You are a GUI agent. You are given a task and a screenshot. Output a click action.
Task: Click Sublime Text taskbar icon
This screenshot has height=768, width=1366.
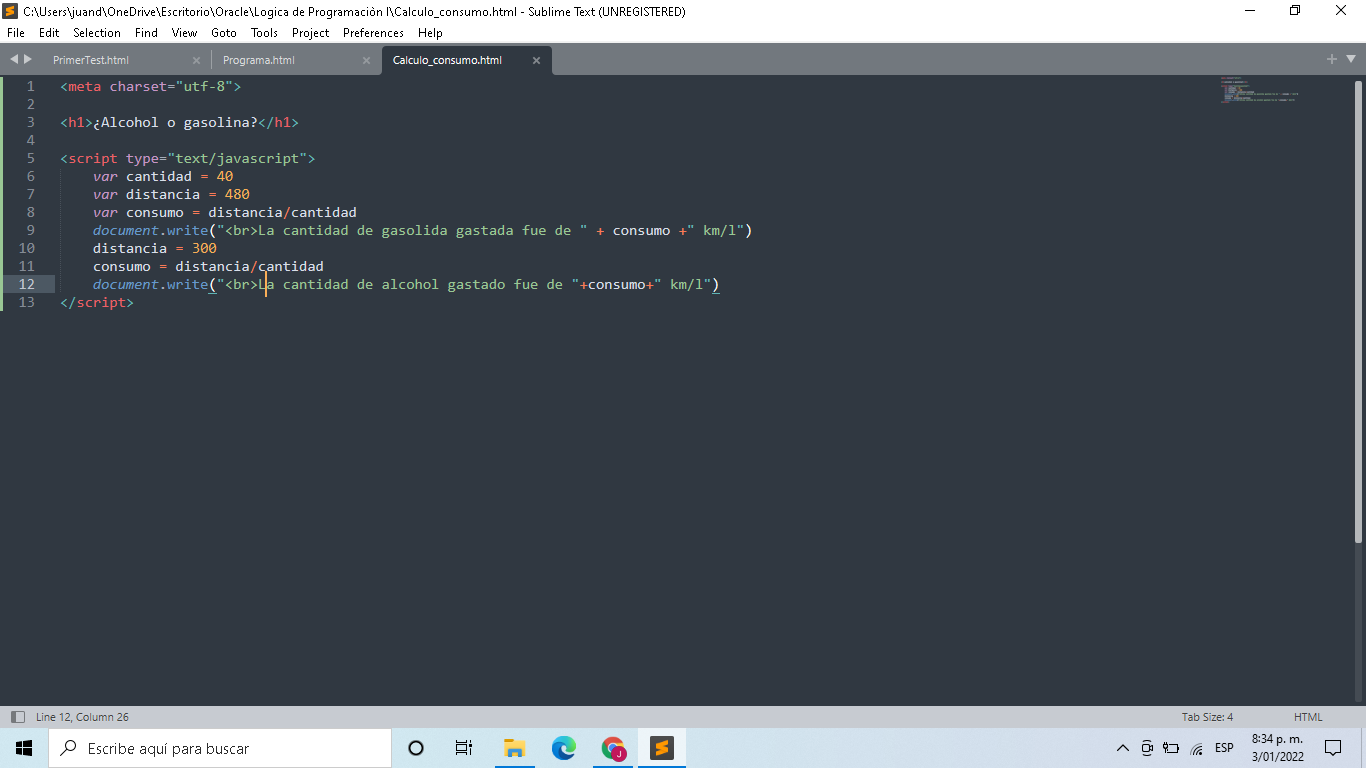click(661, 748)
